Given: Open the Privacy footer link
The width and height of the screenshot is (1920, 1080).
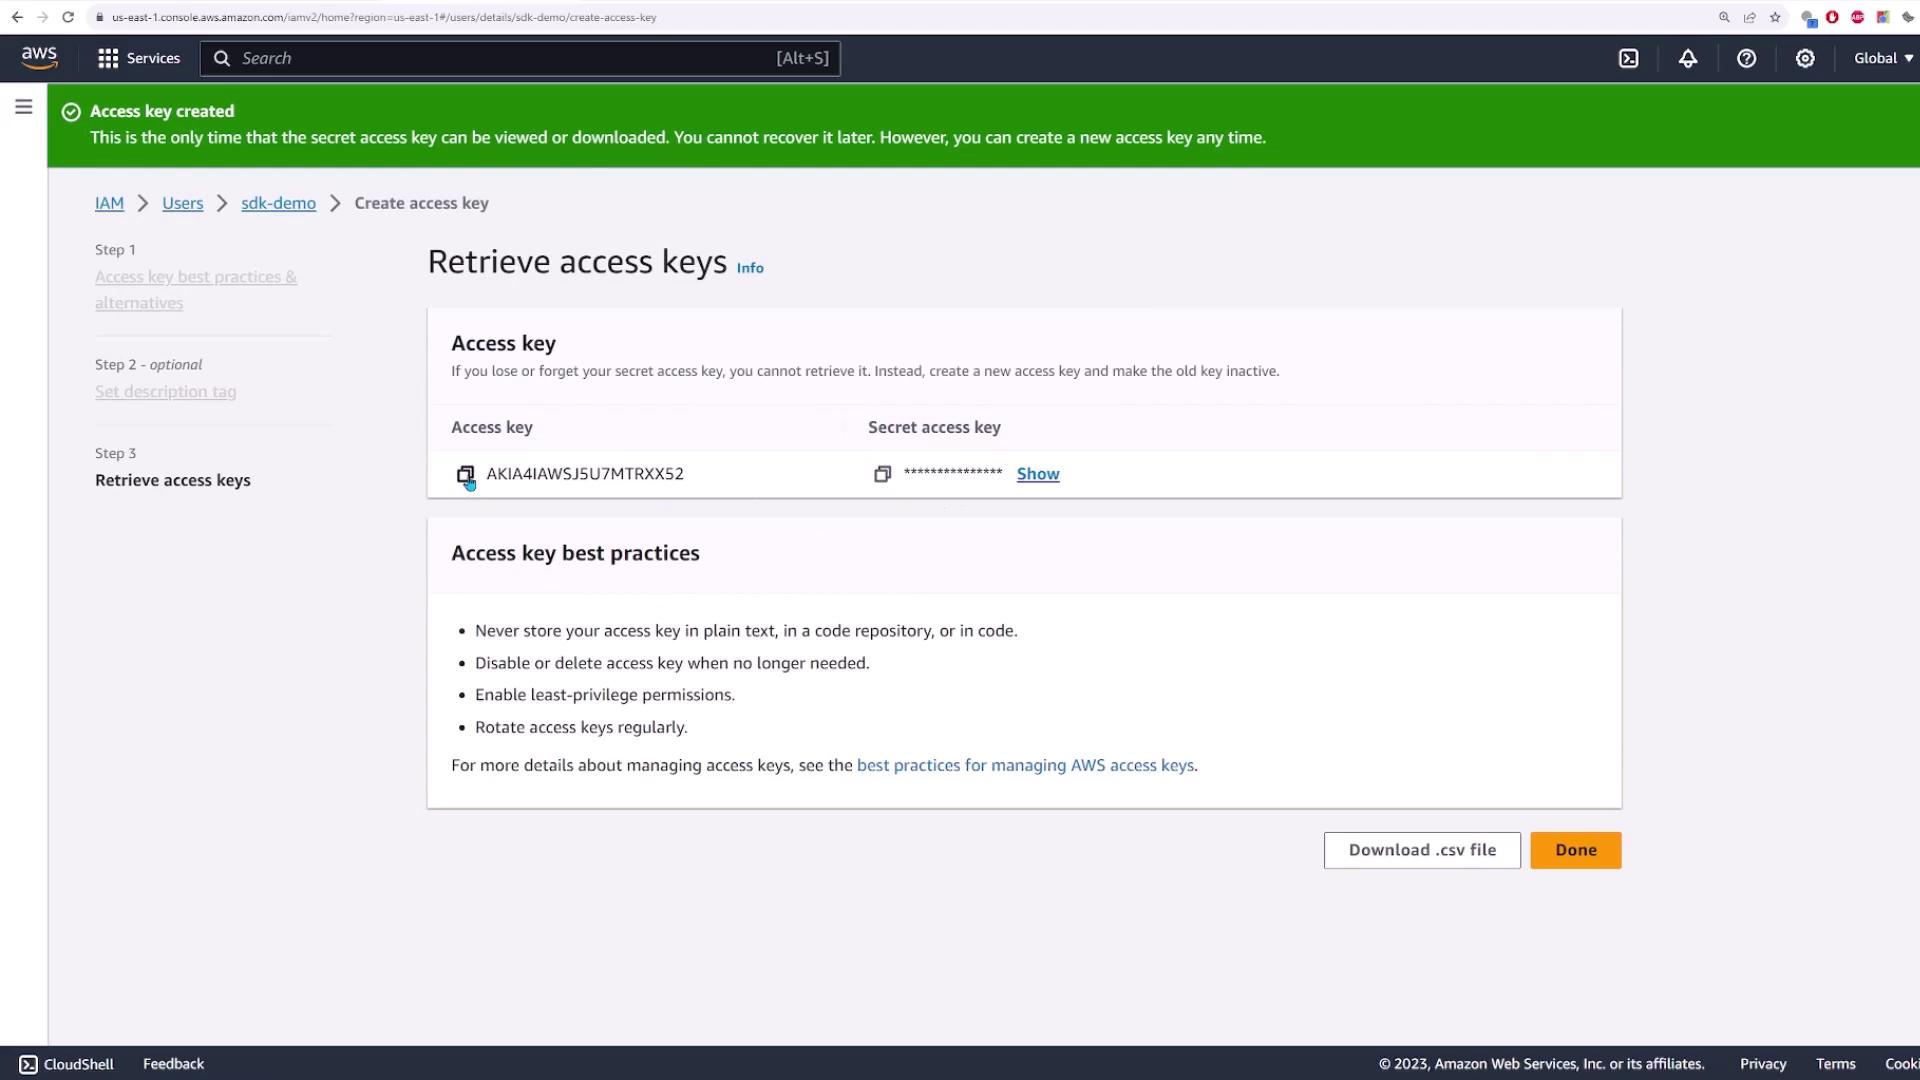Looking at the screenshot, I should point(1763,1064).
